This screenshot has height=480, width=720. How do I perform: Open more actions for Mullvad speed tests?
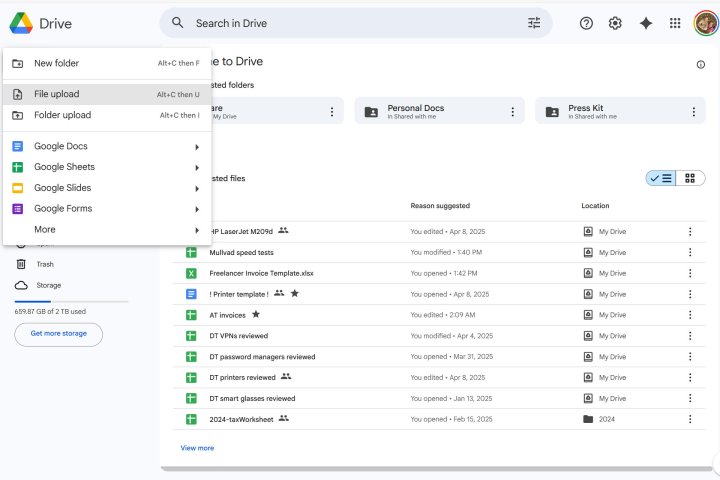pos(690,252)
